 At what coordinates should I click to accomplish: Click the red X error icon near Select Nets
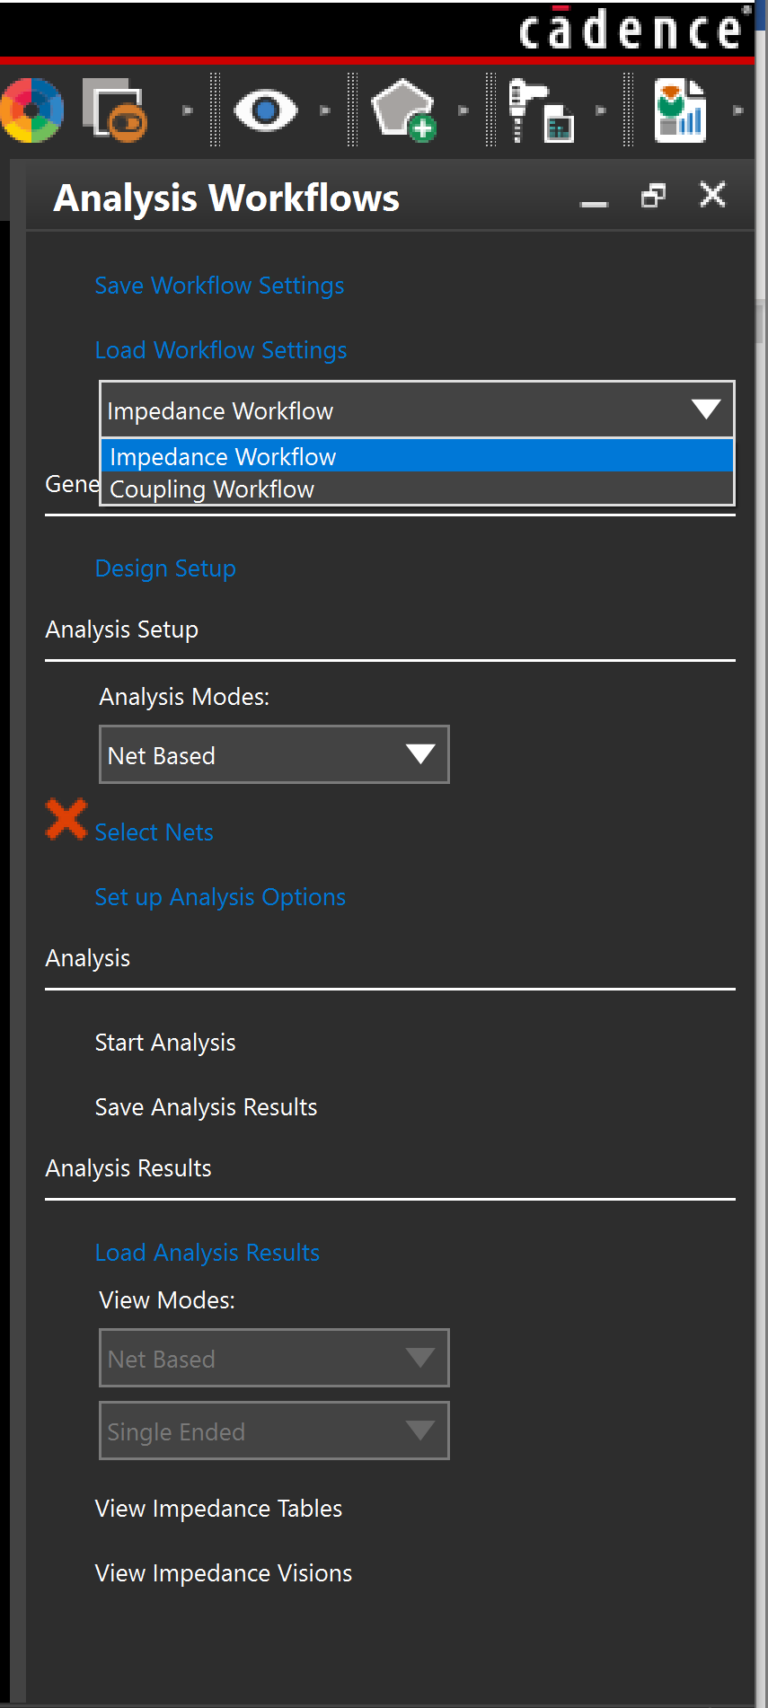[64, 820]
